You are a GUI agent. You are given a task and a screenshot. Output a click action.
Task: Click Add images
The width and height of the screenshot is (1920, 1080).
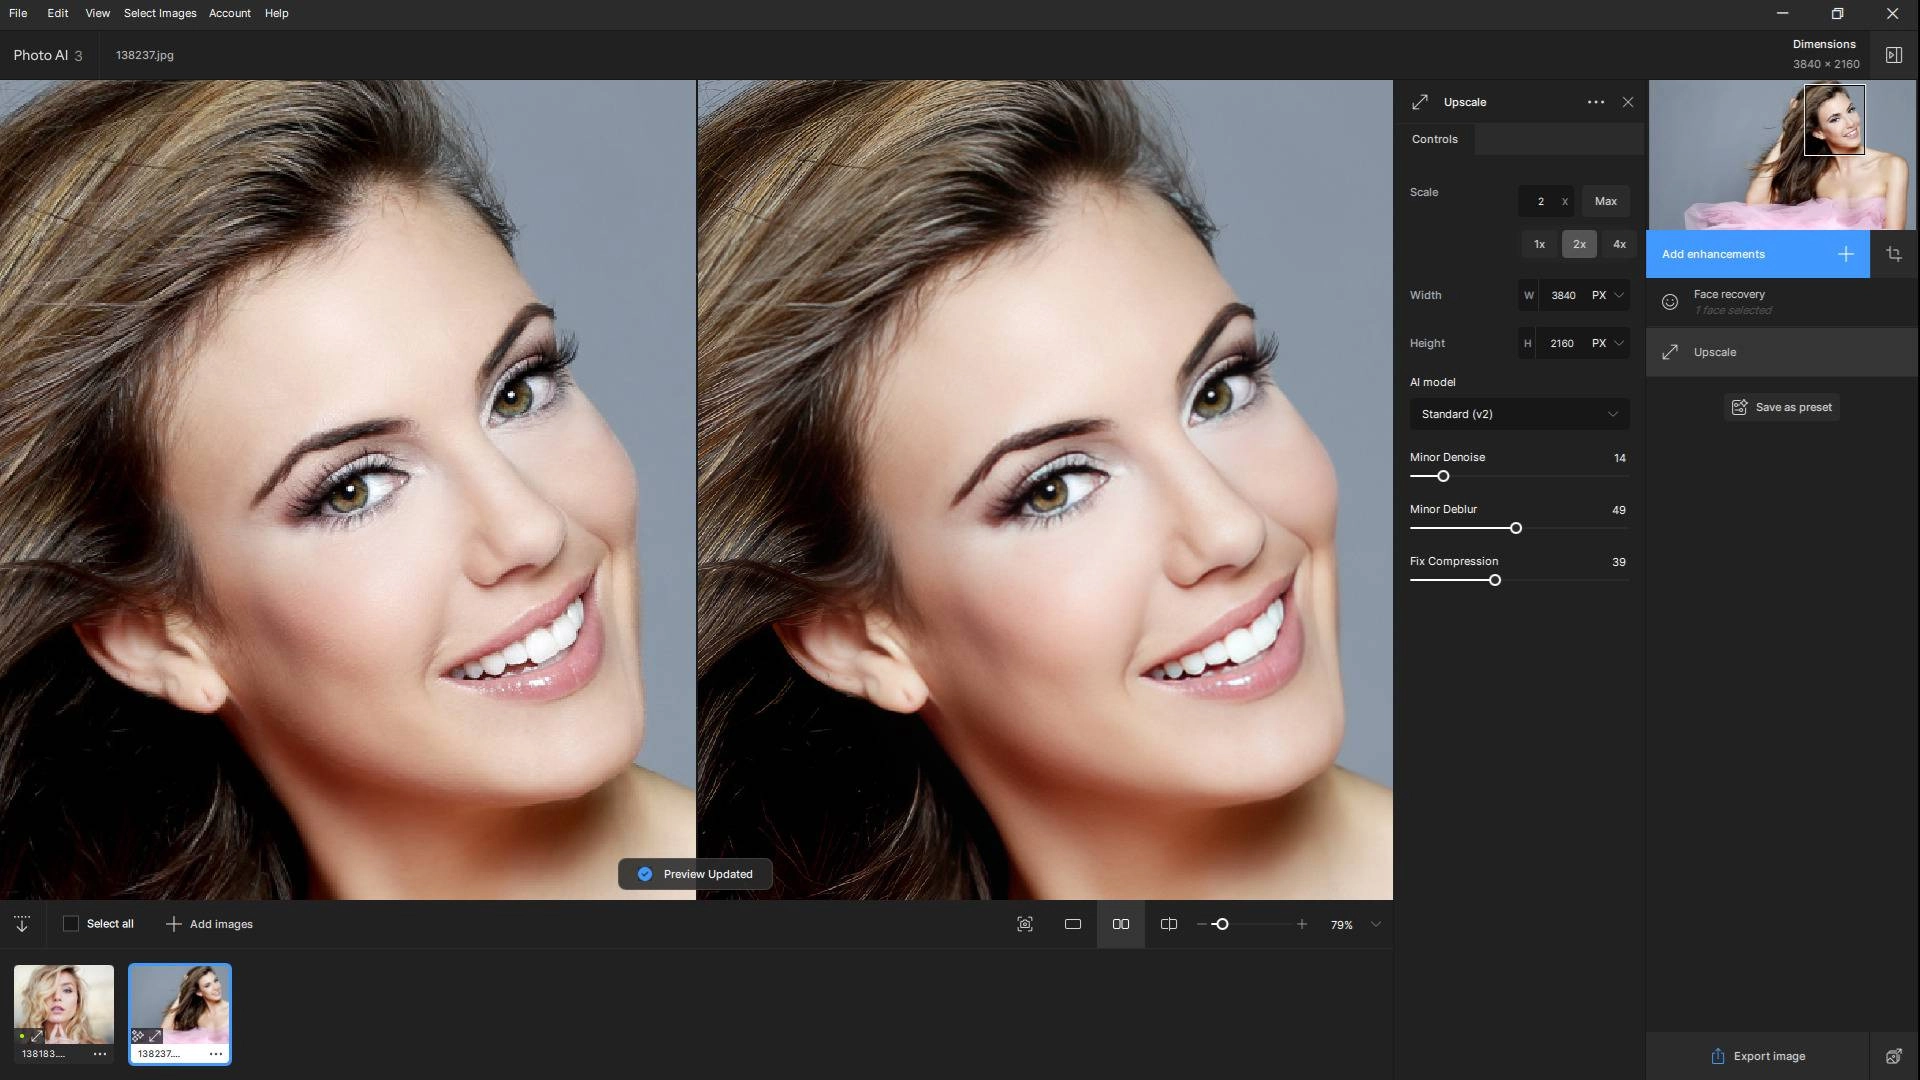point(209,924)
